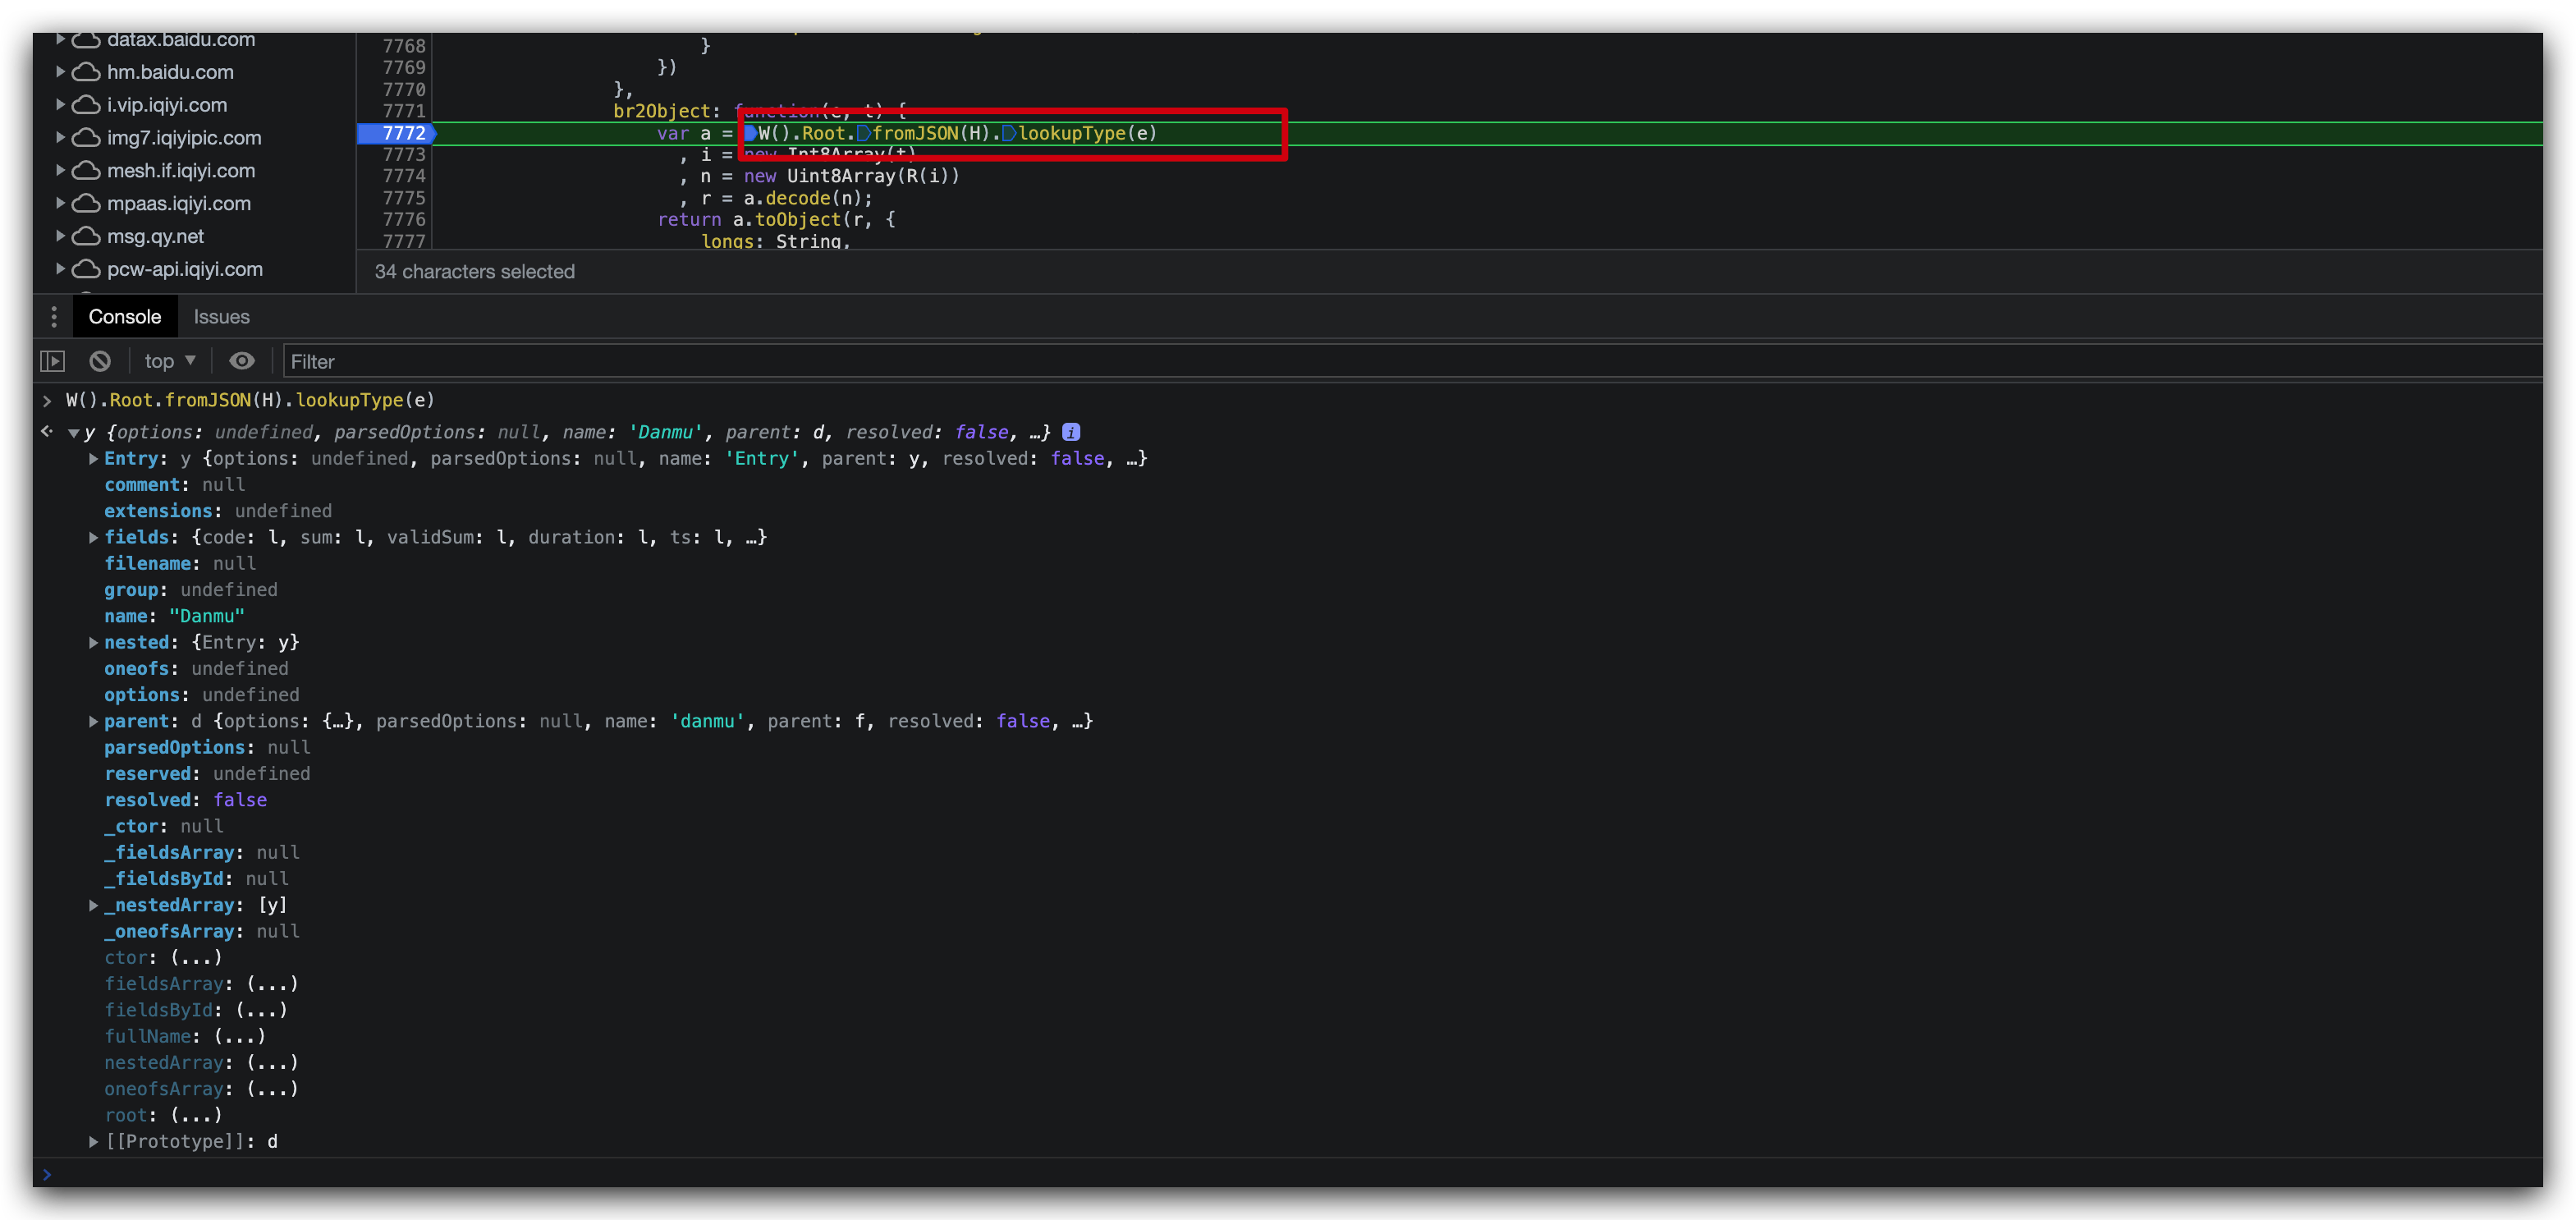
Task: Click the parsedOptions: null property row
Action: point(208,748)
